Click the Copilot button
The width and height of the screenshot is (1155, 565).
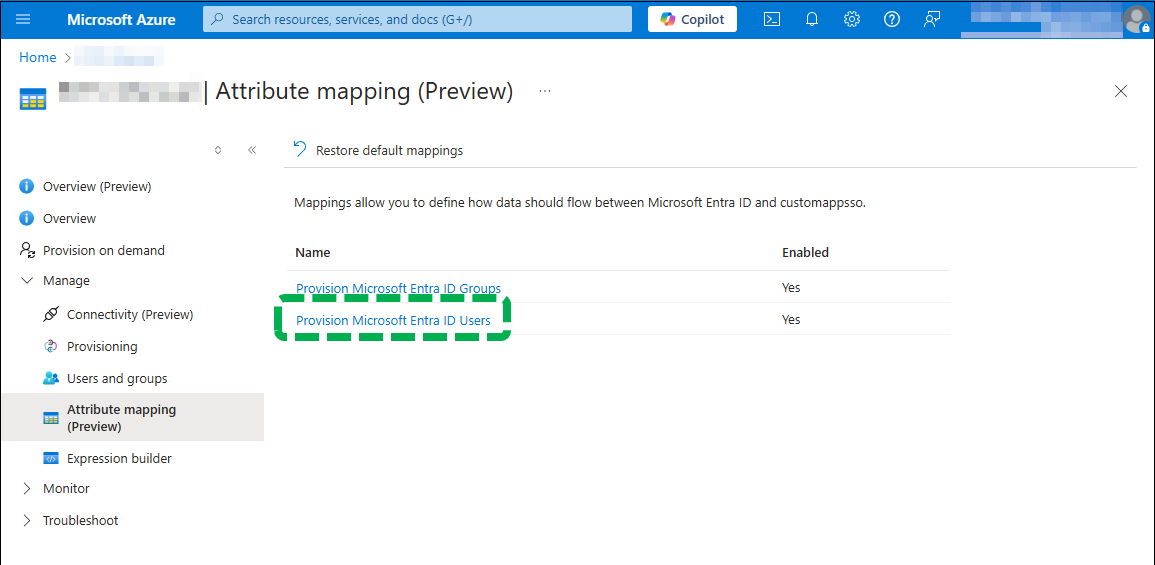[693, 19]
